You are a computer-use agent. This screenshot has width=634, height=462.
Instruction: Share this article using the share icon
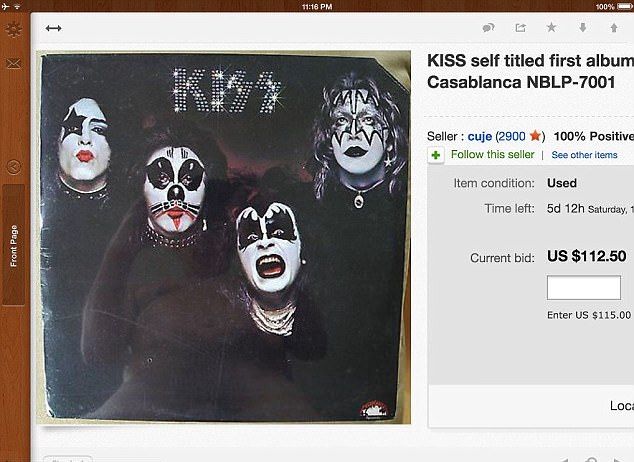tap(520, 27)
